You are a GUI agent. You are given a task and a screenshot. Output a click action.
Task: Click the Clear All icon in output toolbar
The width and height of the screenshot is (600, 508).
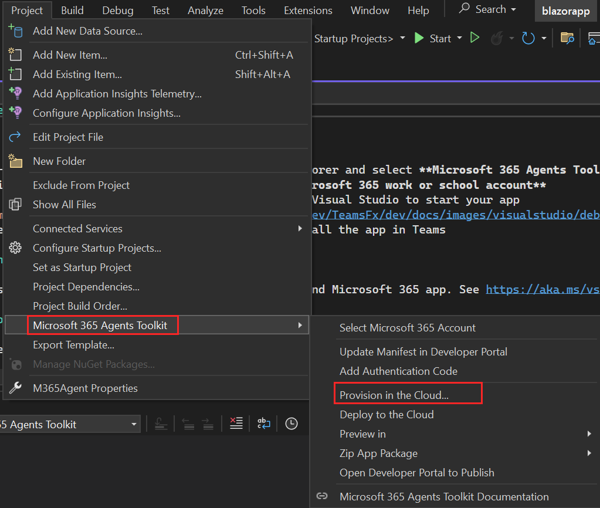pyautogui.click(x=236, y=424)
